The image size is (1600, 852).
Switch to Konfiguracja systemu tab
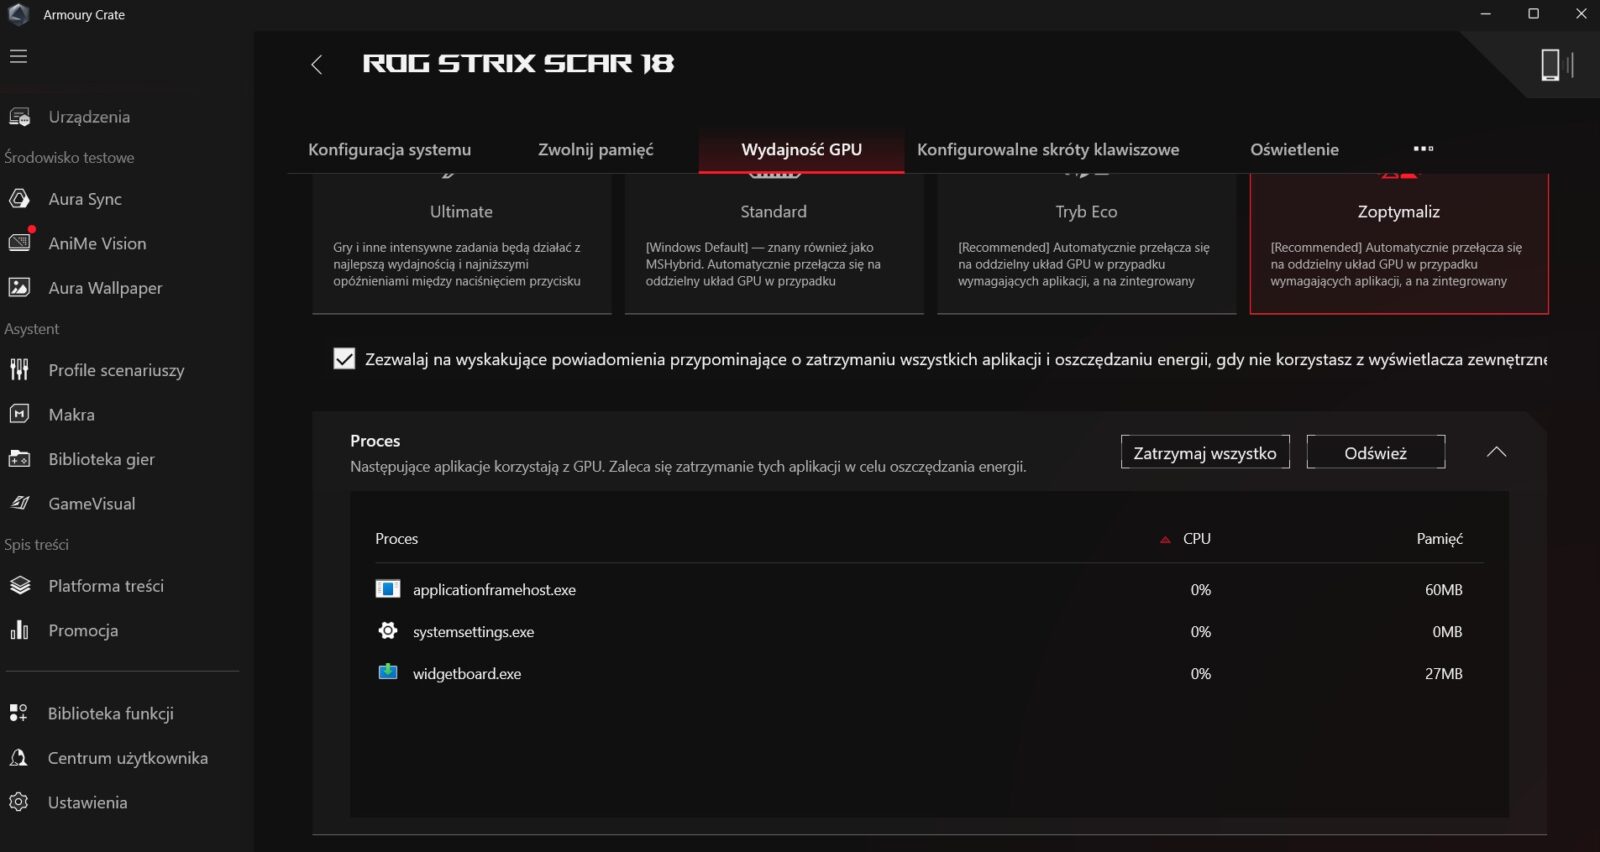[389, 150]
